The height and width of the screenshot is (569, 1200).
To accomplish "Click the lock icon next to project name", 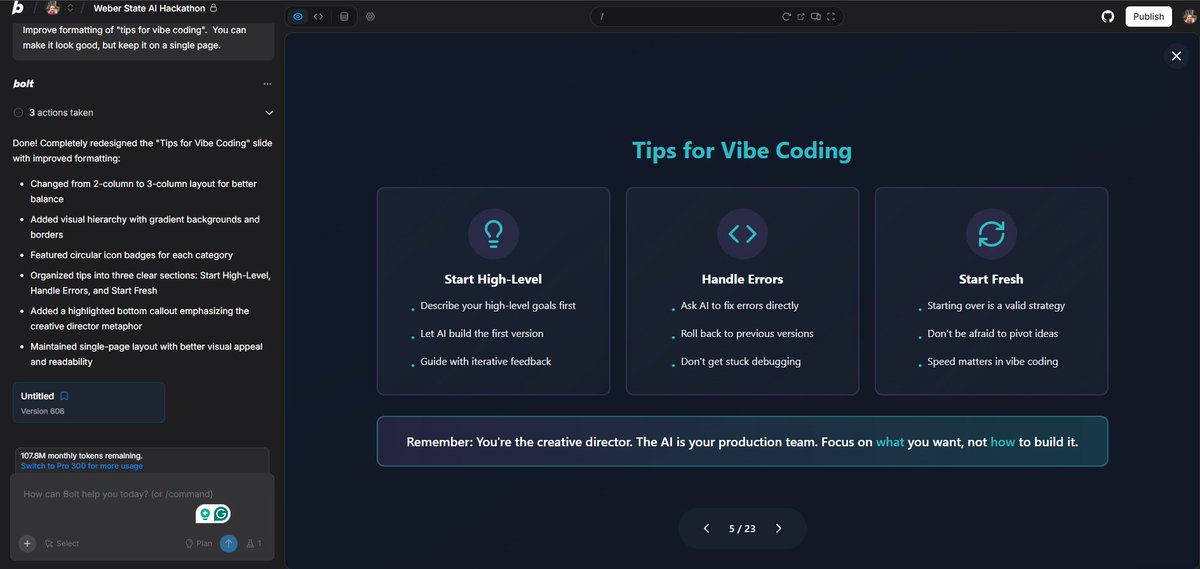I will [214, 8].
